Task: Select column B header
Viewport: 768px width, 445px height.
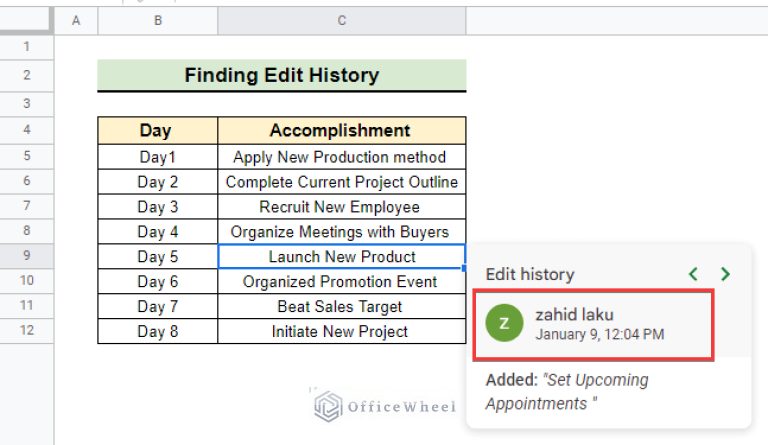Action: (157, 20)
